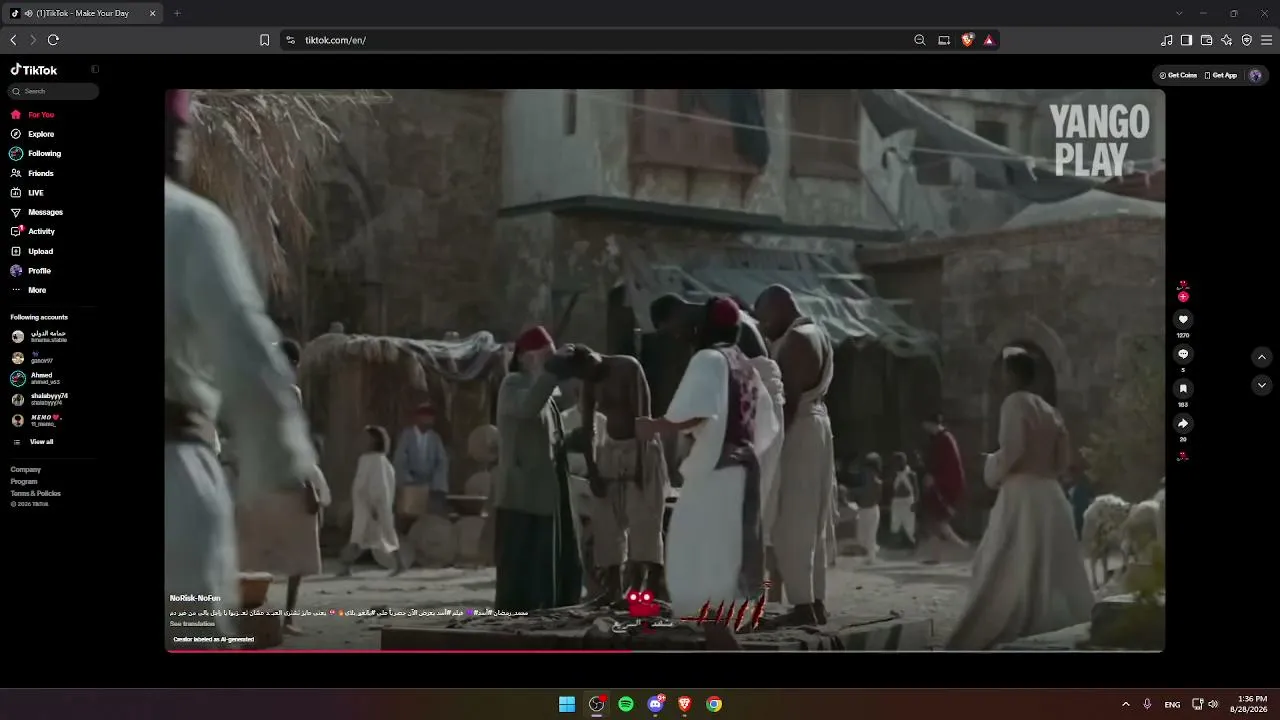This screenshot has height=720, width=1280.
Task: Open the browser main menu
Action: click(x=1267, y=40)
